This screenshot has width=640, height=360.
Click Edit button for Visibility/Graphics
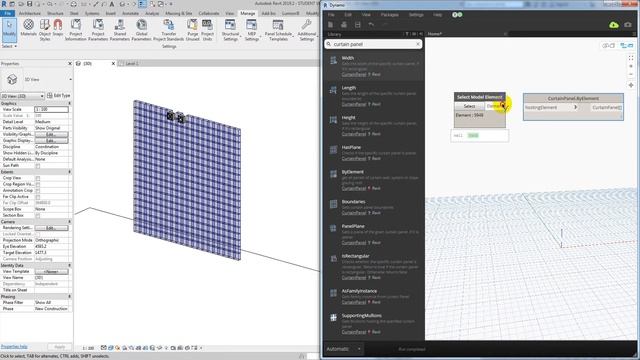pyautogui.click(x=51, y=134)
